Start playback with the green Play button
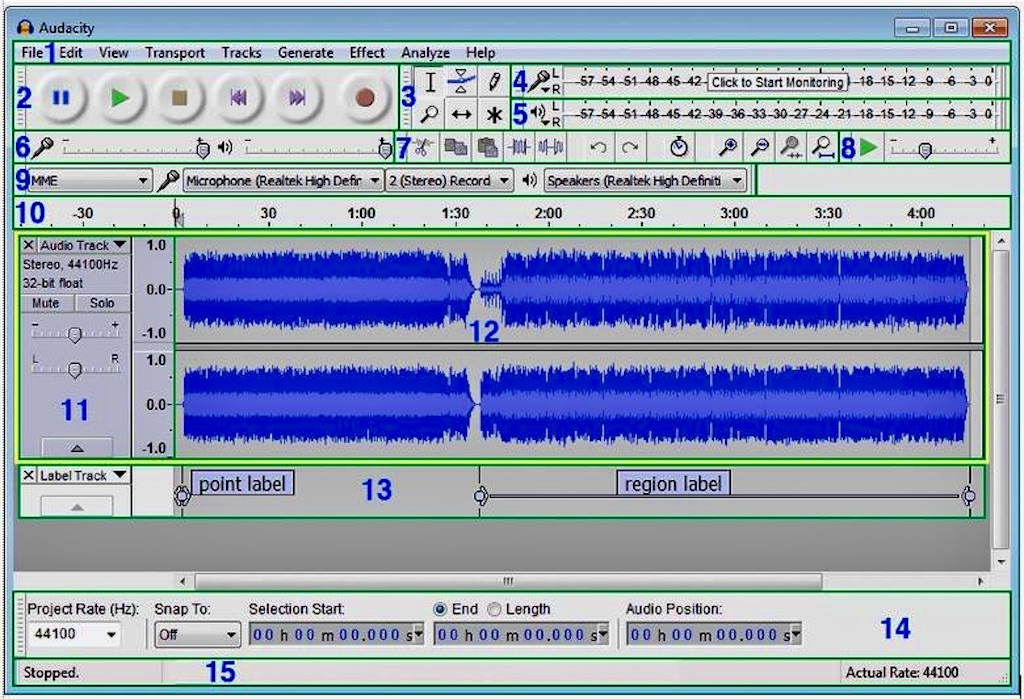Image resolution: width=1024 pixels, height=699 pixels. 120,97
